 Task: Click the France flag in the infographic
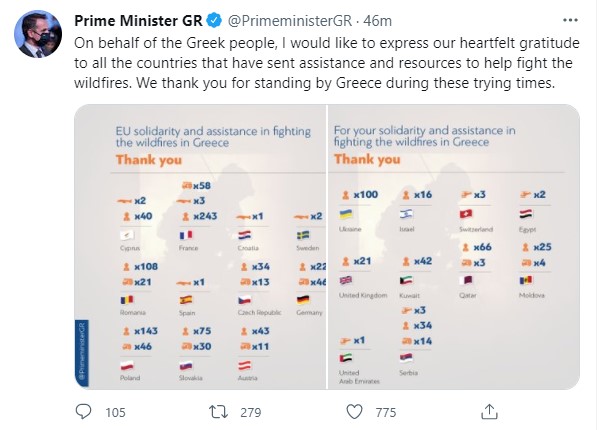click(186, 236)
